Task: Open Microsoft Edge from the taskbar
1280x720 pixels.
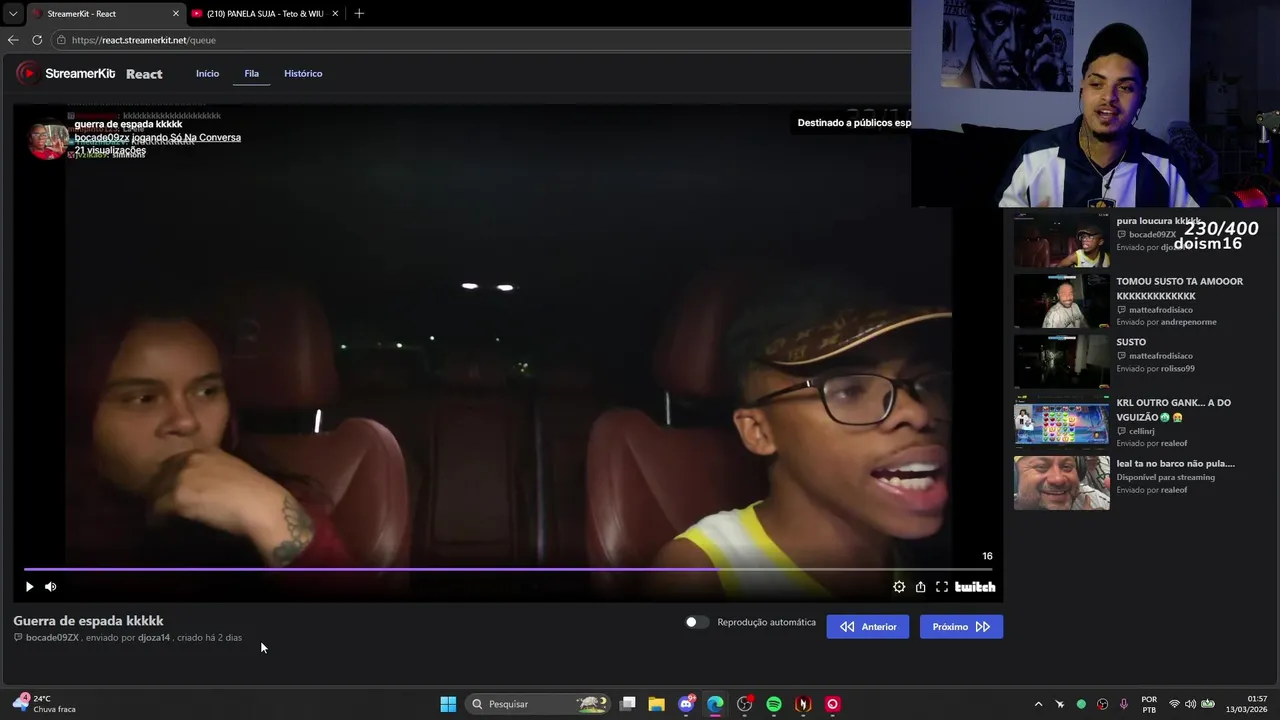Action: [x=715, y=704]
